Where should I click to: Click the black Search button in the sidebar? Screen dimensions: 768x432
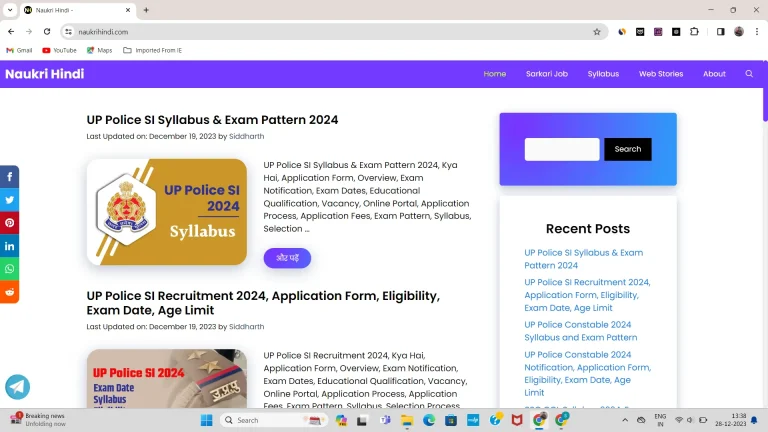(x=627, y=149)
